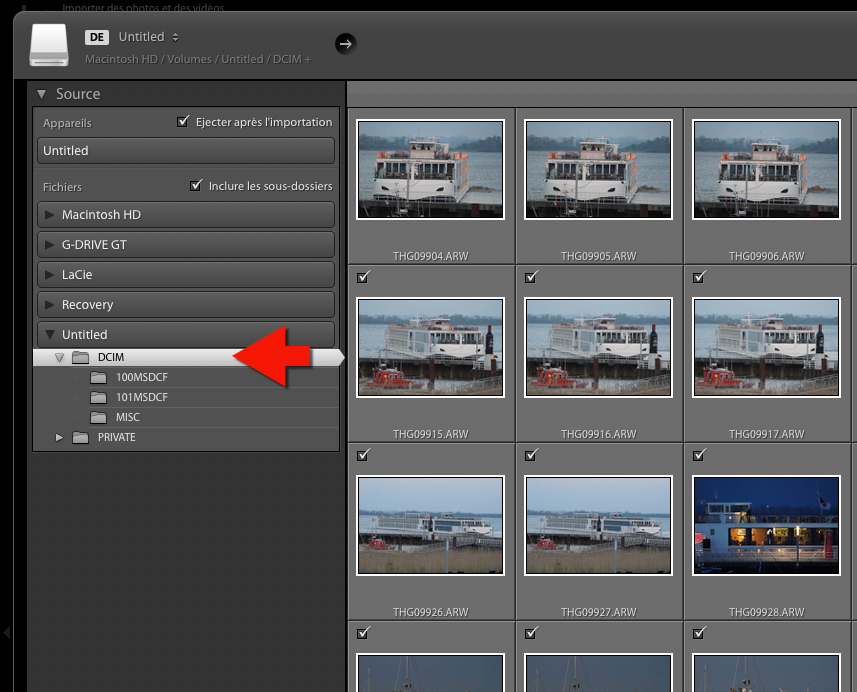857x692 pixels.
Task: Click the DE badge beside Untitled
Action: 97,37
